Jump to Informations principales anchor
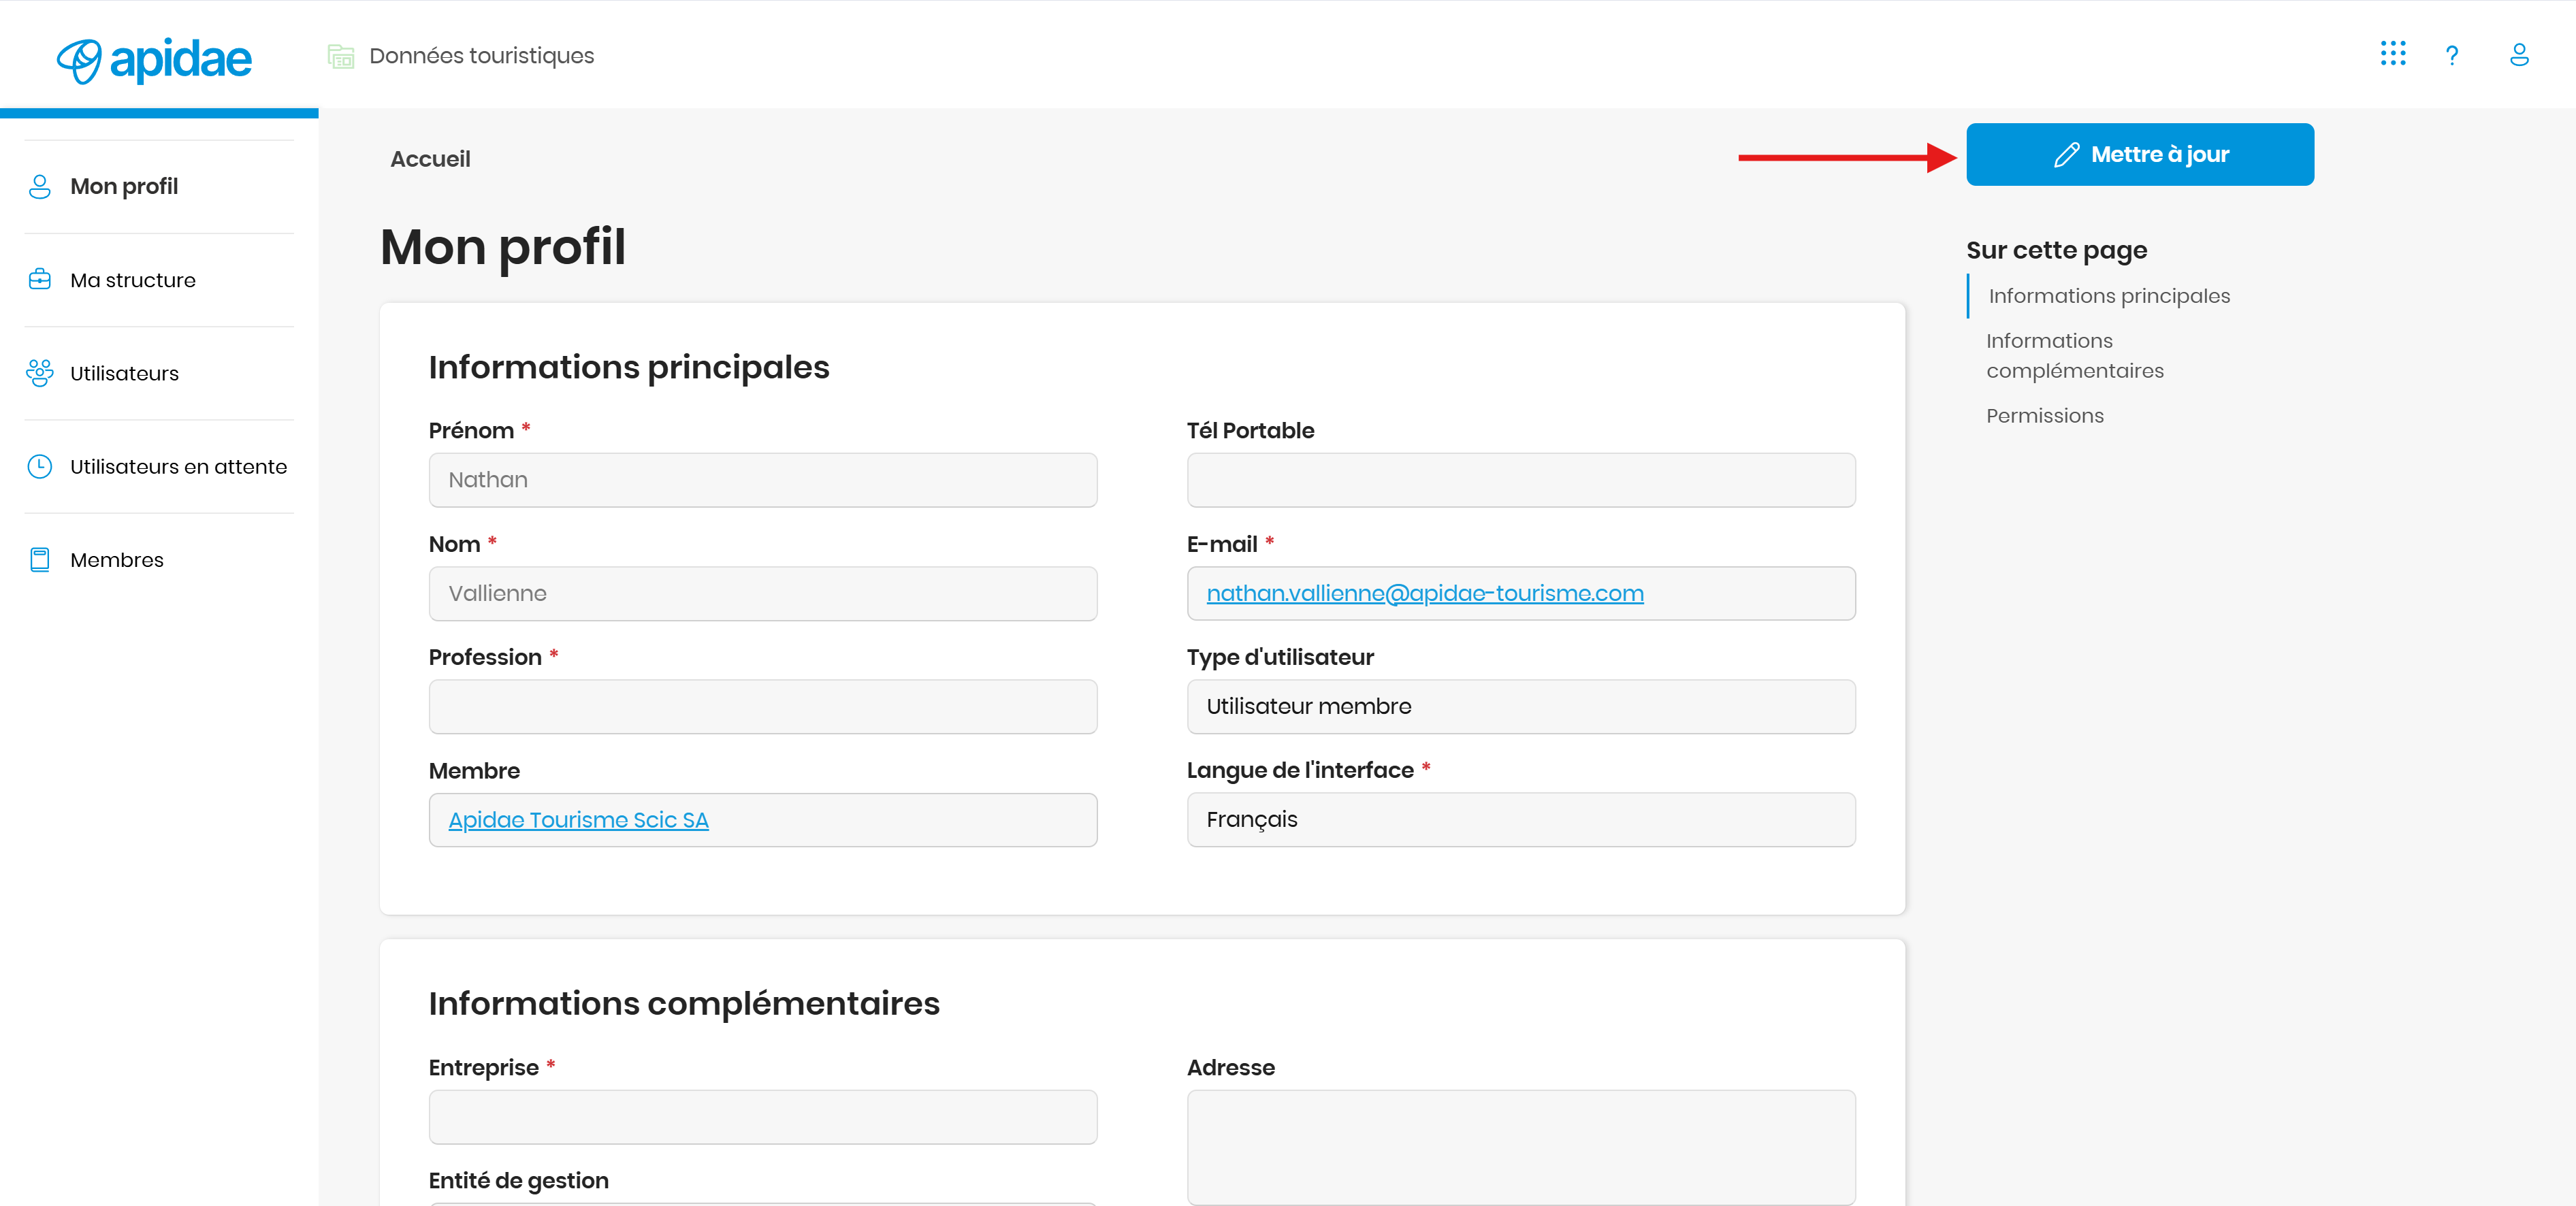2576x1206 pixels. 2108,296
